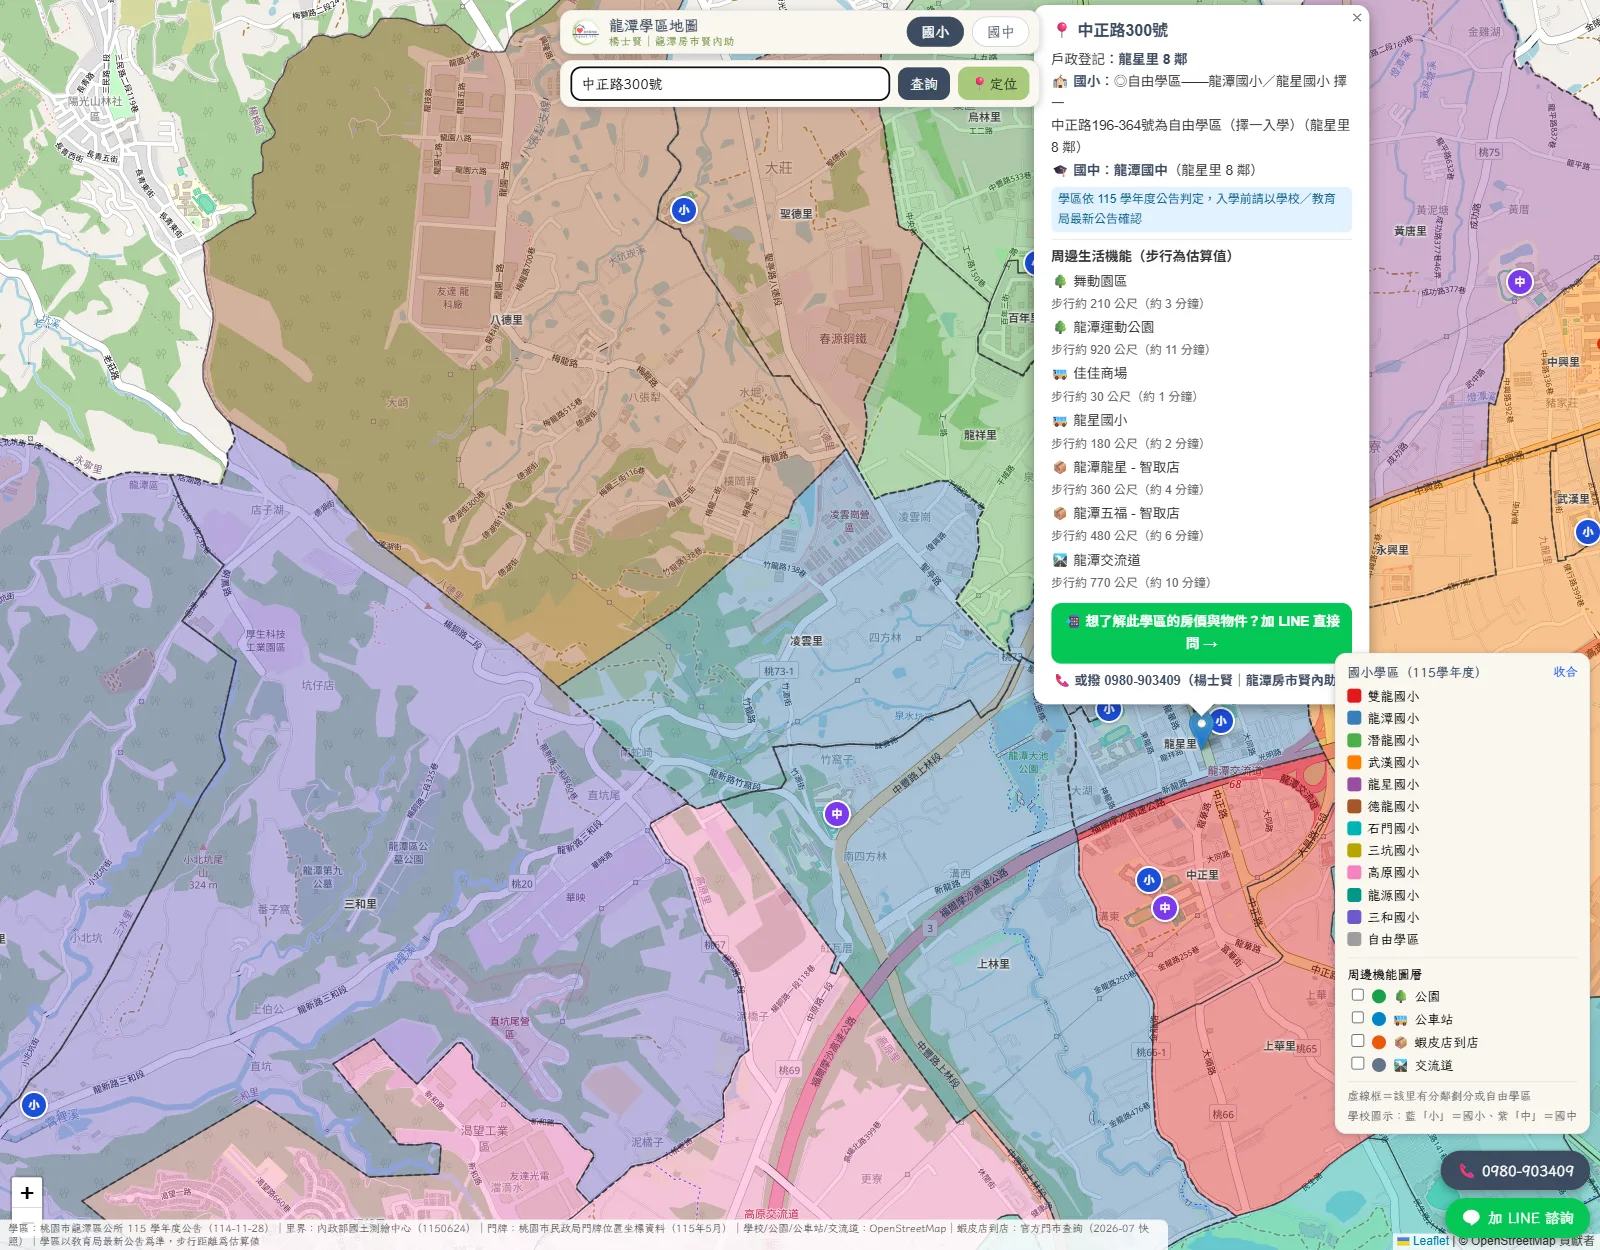Click the 加 LINE 諮詢 floating button
Image resolution: width=1600 pixels, height=1250 pixels.
[1517, 1218]
